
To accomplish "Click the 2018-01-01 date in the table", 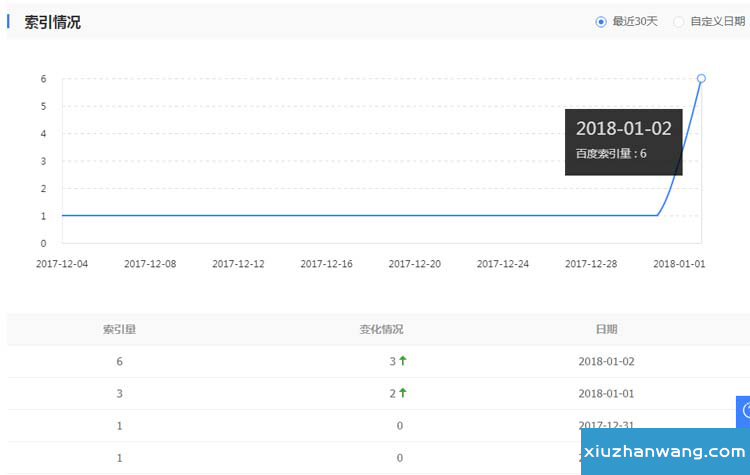I will click(606, 393).
